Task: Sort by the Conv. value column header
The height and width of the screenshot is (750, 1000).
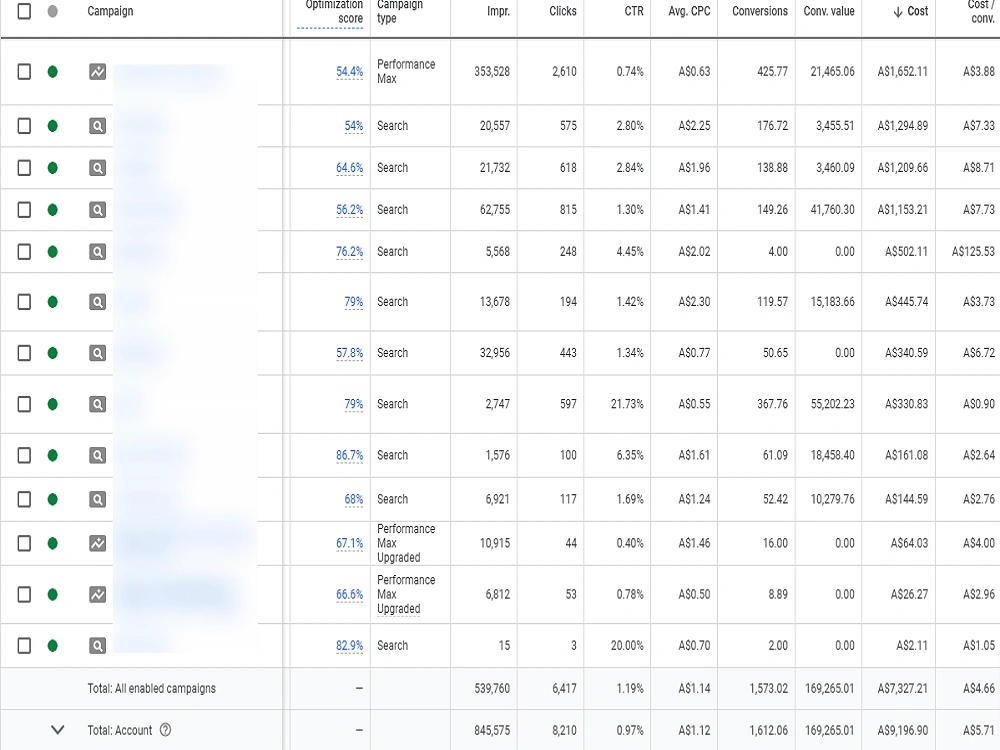Action: pyautogui.click(x=828, y=11)
